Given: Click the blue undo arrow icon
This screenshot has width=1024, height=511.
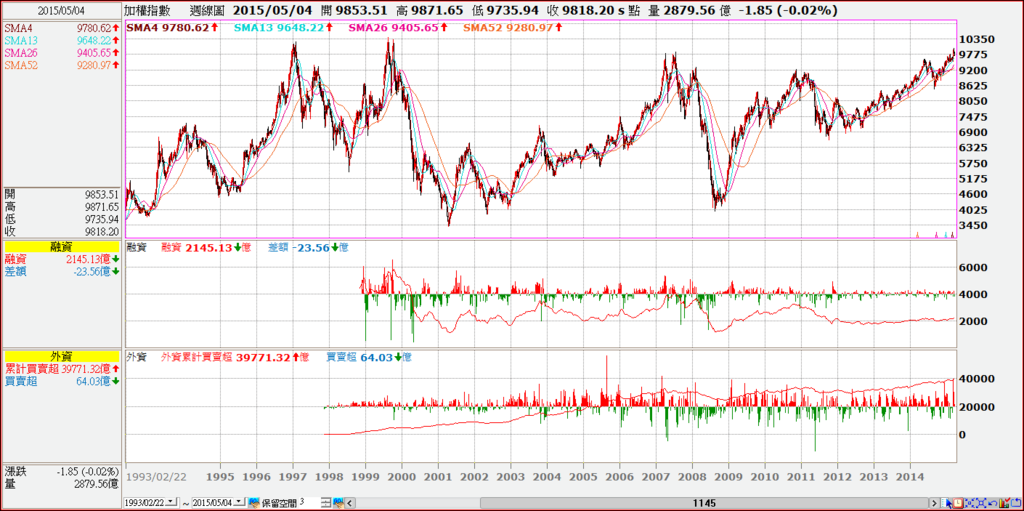Looking at the screenshot, I should [x=993, y=503].
